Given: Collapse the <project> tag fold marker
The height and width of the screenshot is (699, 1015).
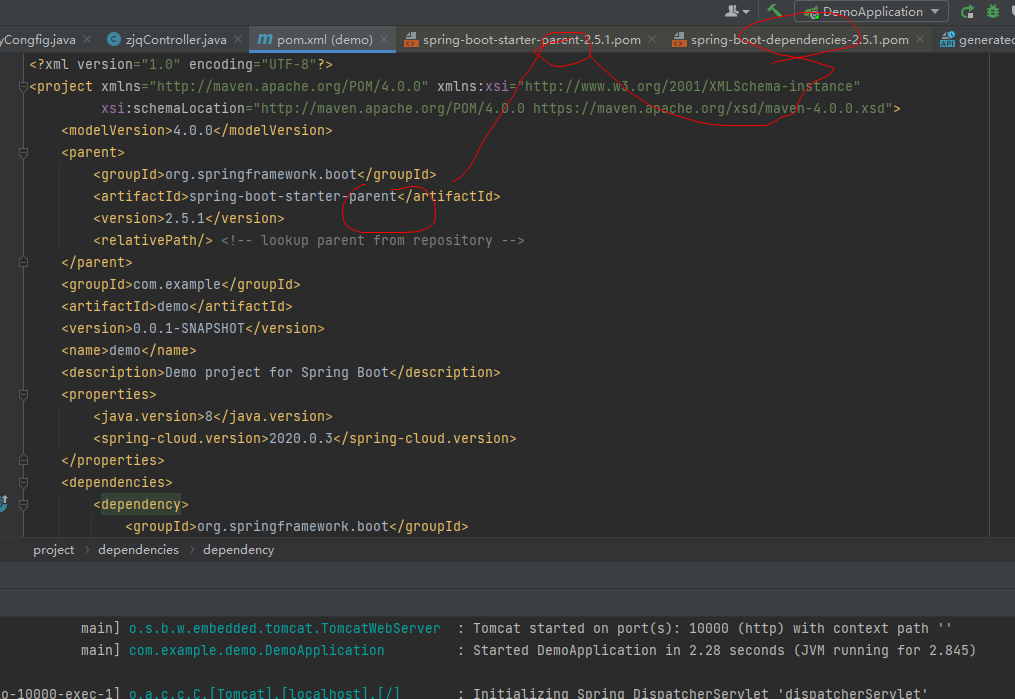Looking at the screenshot, I should (23, 86).
